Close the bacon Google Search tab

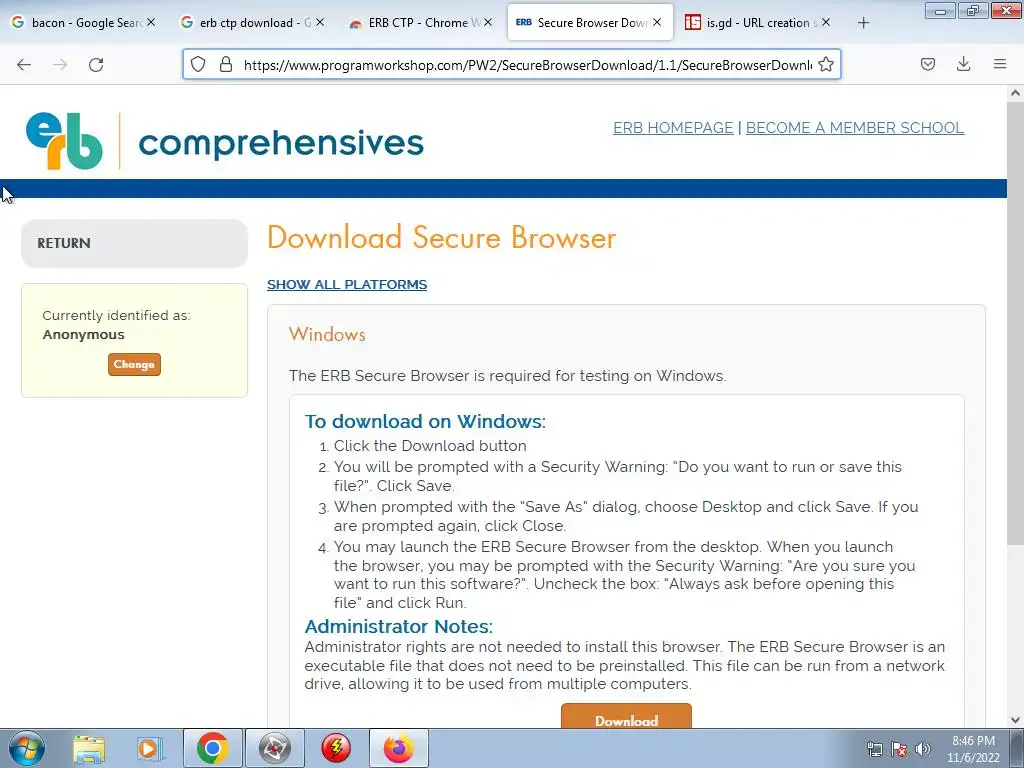pyautogui.click(x=151, y=22)
